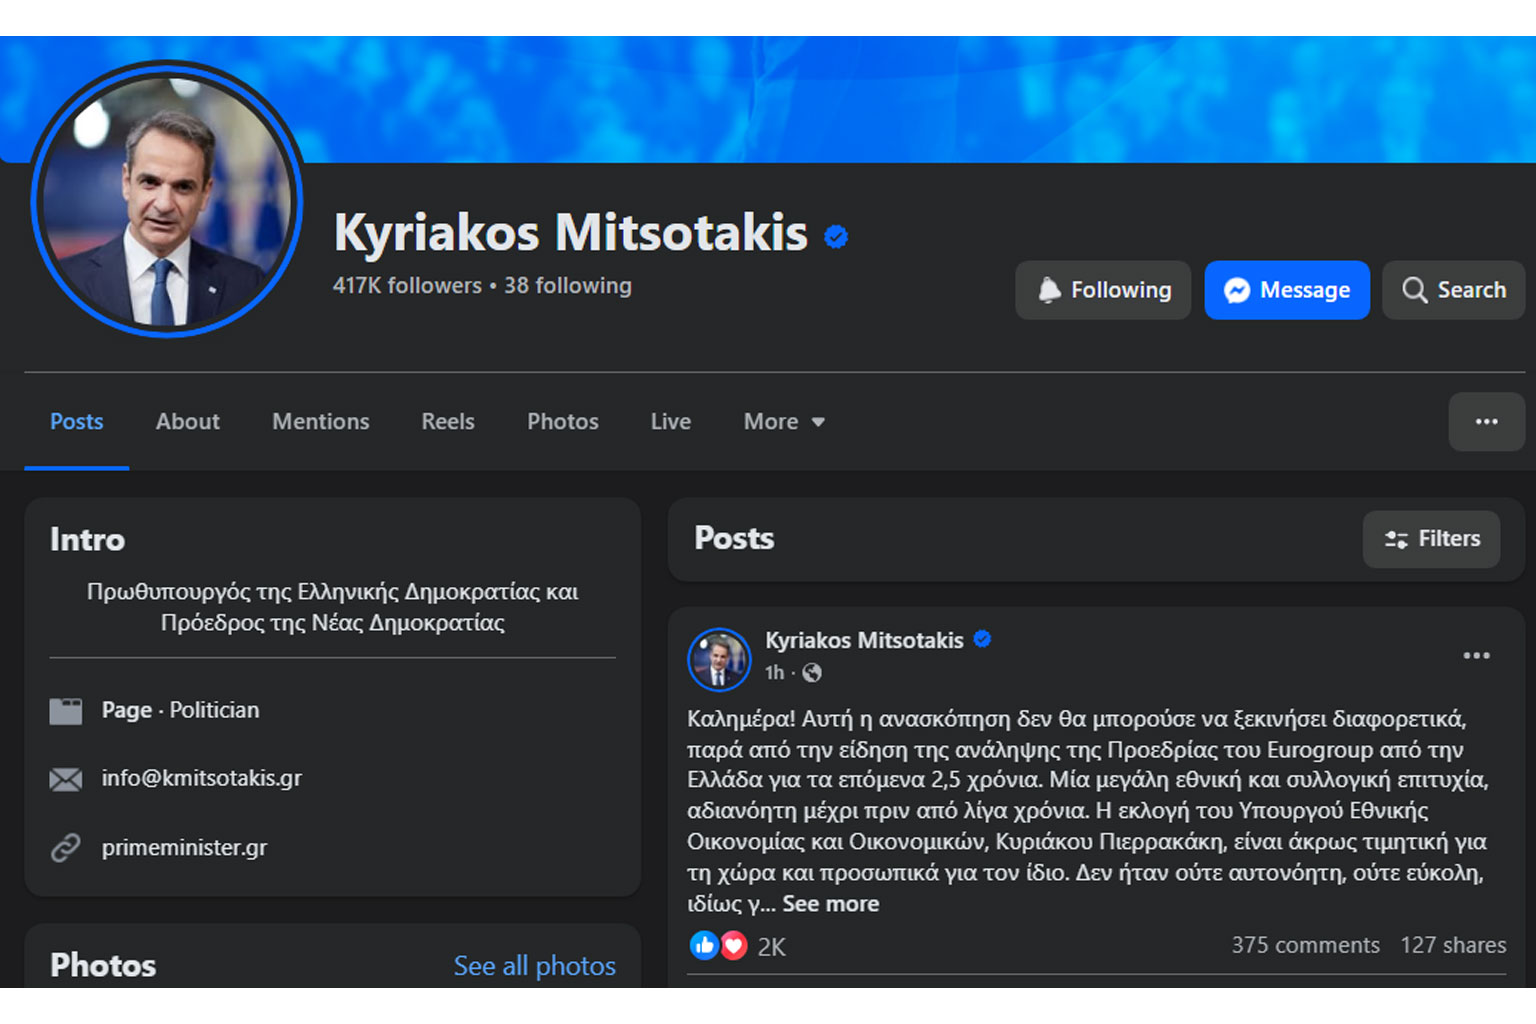Open the Mentions tab

pyautogui.click(x=321, y=422)
